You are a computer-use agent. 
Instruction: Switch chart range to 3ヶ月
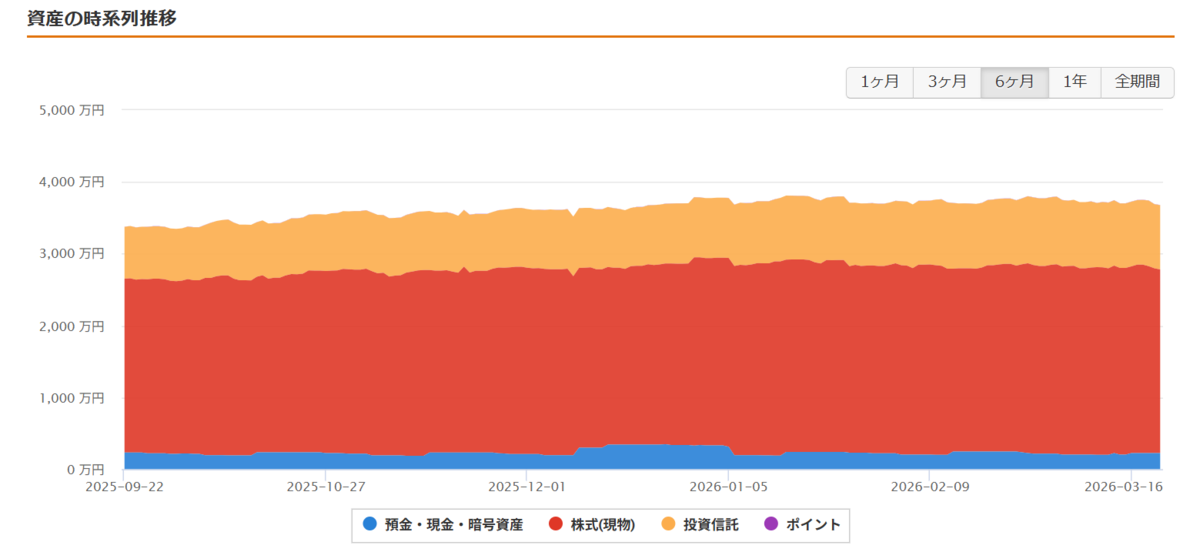pyautogui.click(x=947, y=82)
